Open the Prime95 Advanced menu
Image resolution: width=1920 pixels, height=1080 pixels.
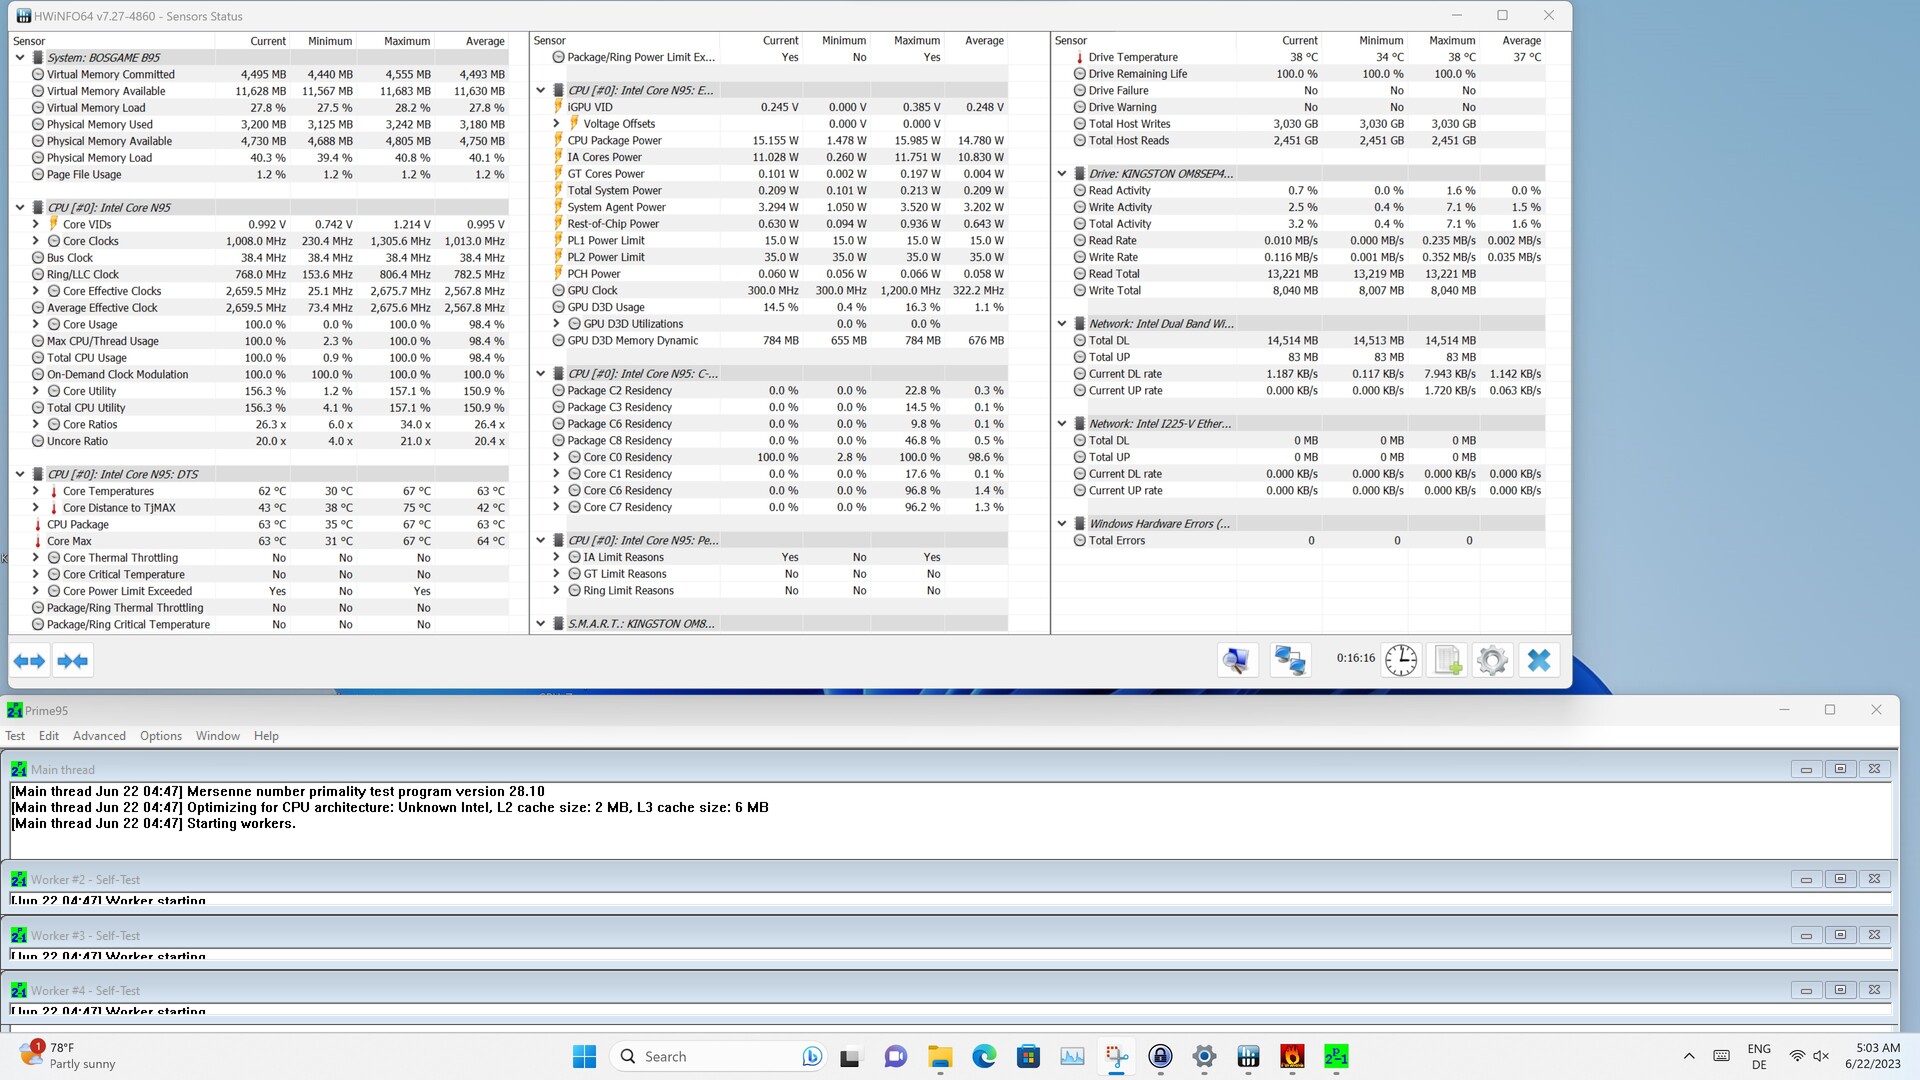click(99, 736)
